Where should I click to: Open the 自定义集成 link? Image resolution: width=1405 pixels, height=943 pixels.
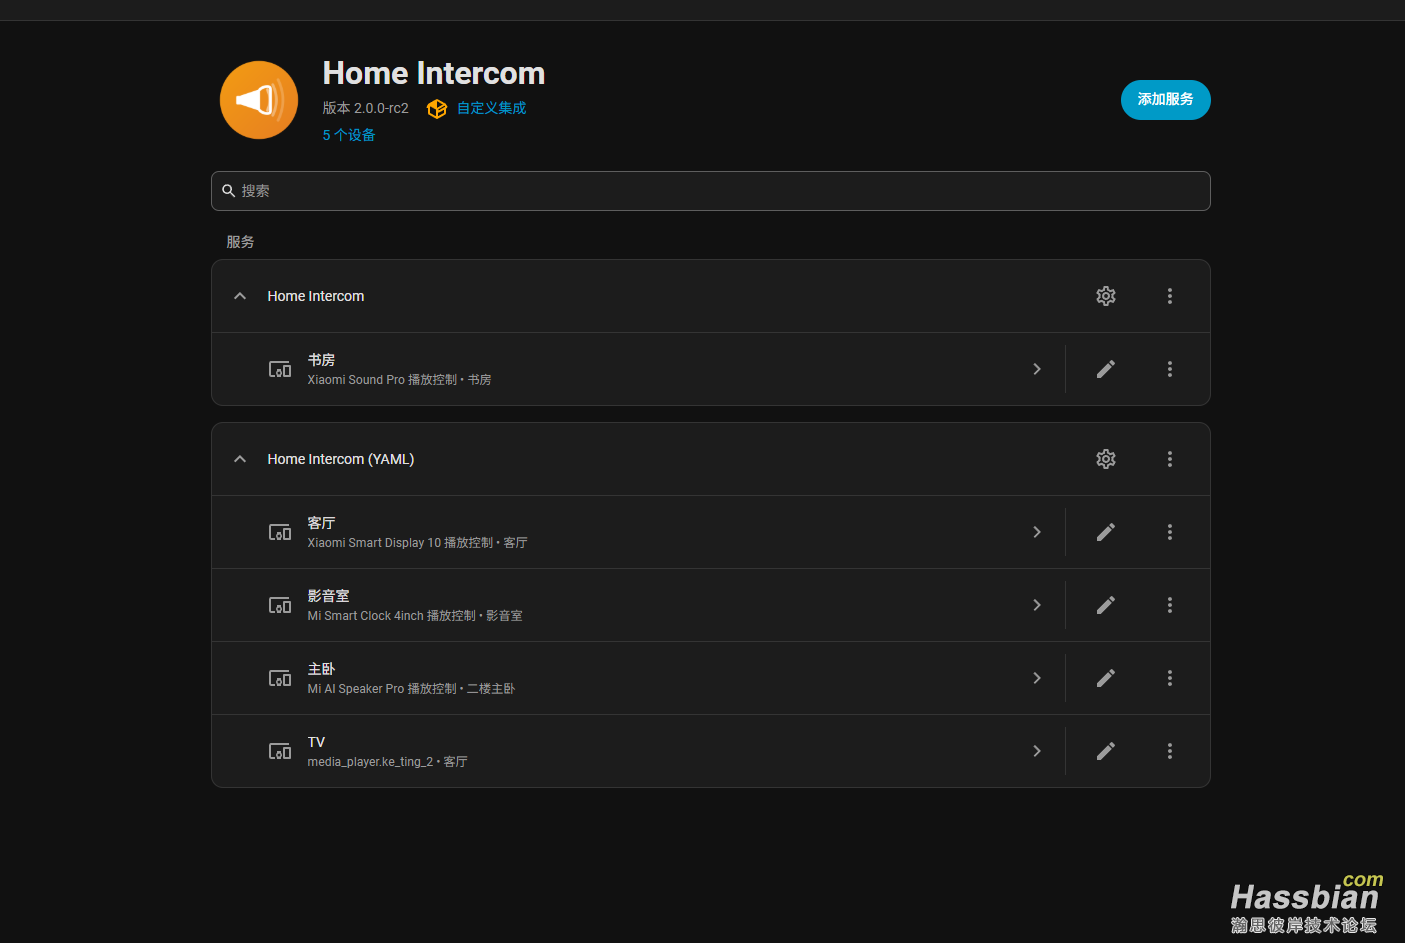coord(491,108)
